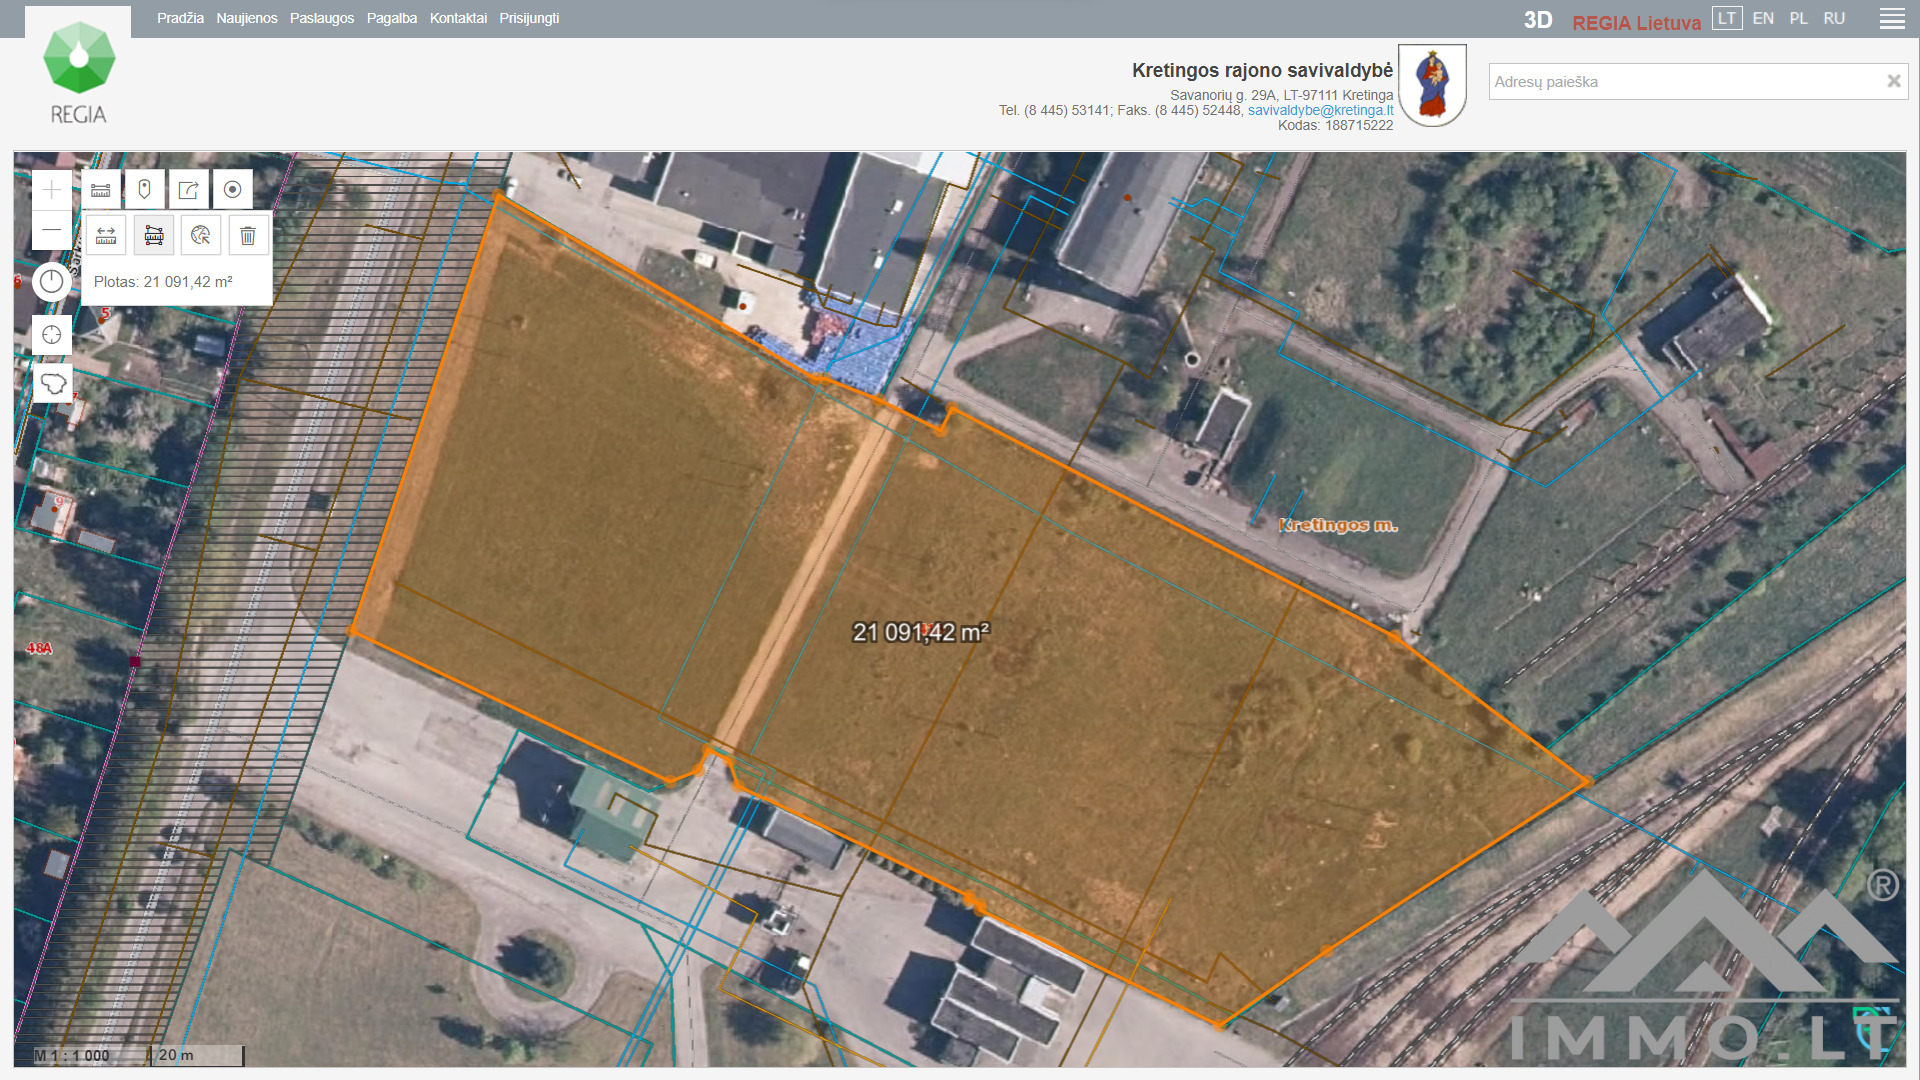Switch language to PL

point(1798,18)
